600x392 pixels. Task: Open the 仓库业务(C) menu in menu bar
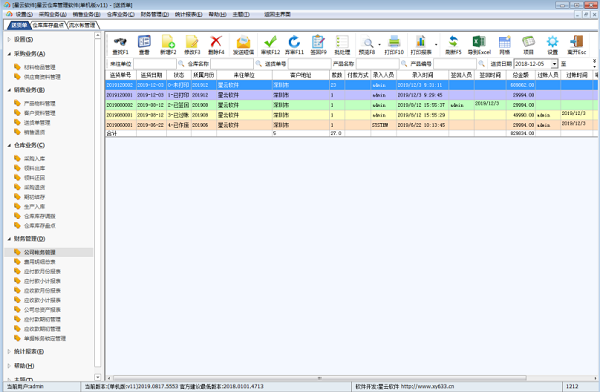120,14
